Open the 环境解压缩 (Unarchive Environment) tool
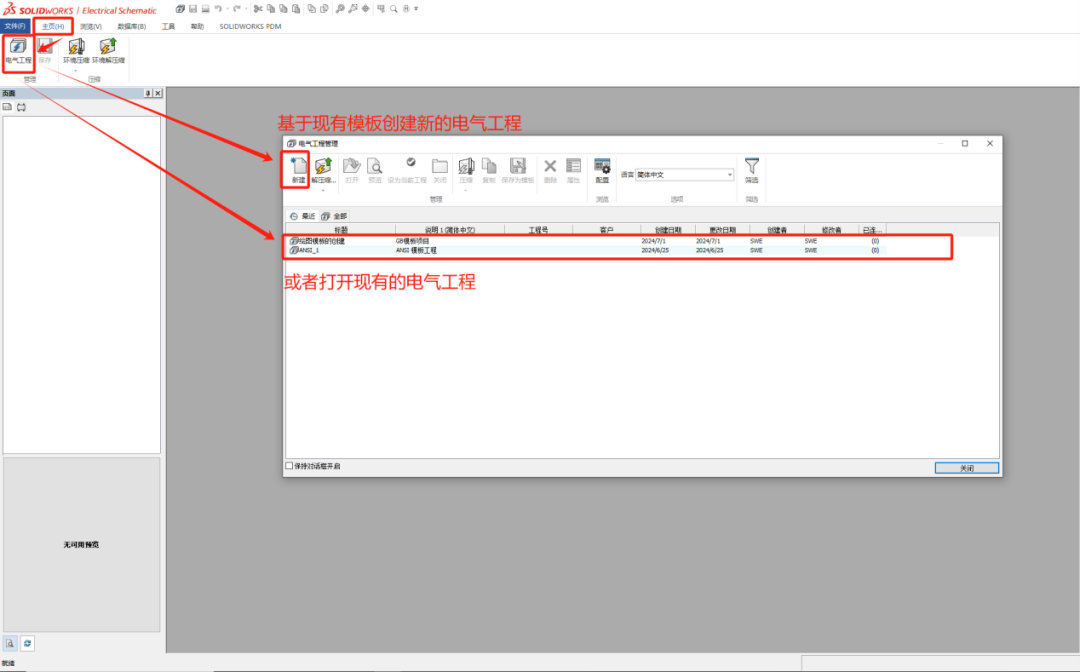 [108, 48]
